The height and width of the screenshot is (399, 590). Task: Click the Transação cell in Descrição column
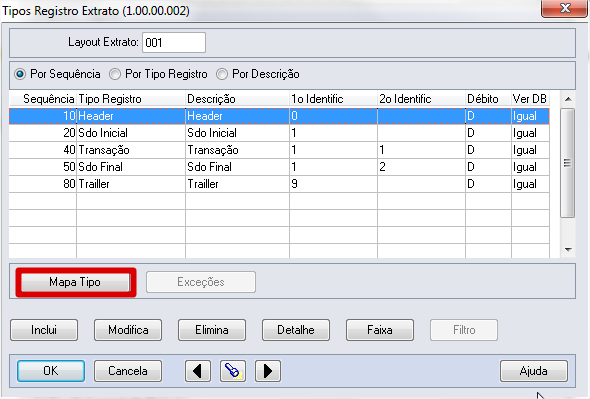(237, 150)
